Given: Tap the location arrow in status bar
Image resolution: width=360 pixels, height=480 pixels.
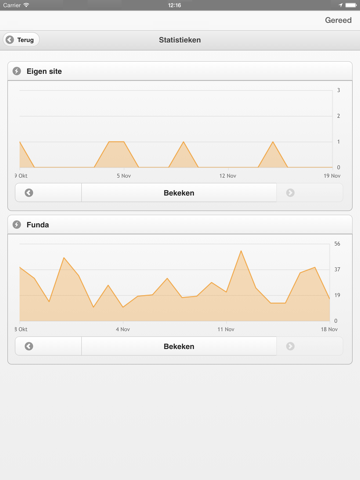Looking at the screenshot, I should coord(341,5).
